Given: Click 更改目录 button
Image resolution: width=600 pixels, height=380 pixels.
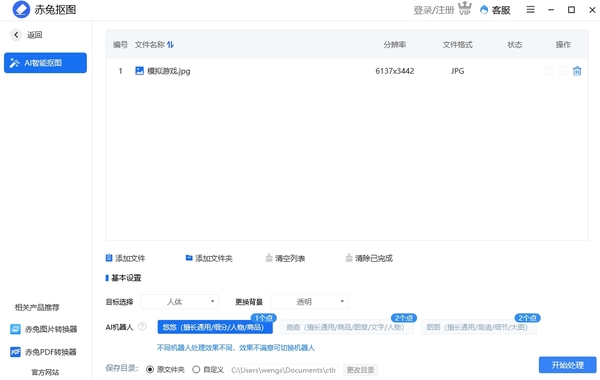Looking at the screenshot, I should (360, 370).
